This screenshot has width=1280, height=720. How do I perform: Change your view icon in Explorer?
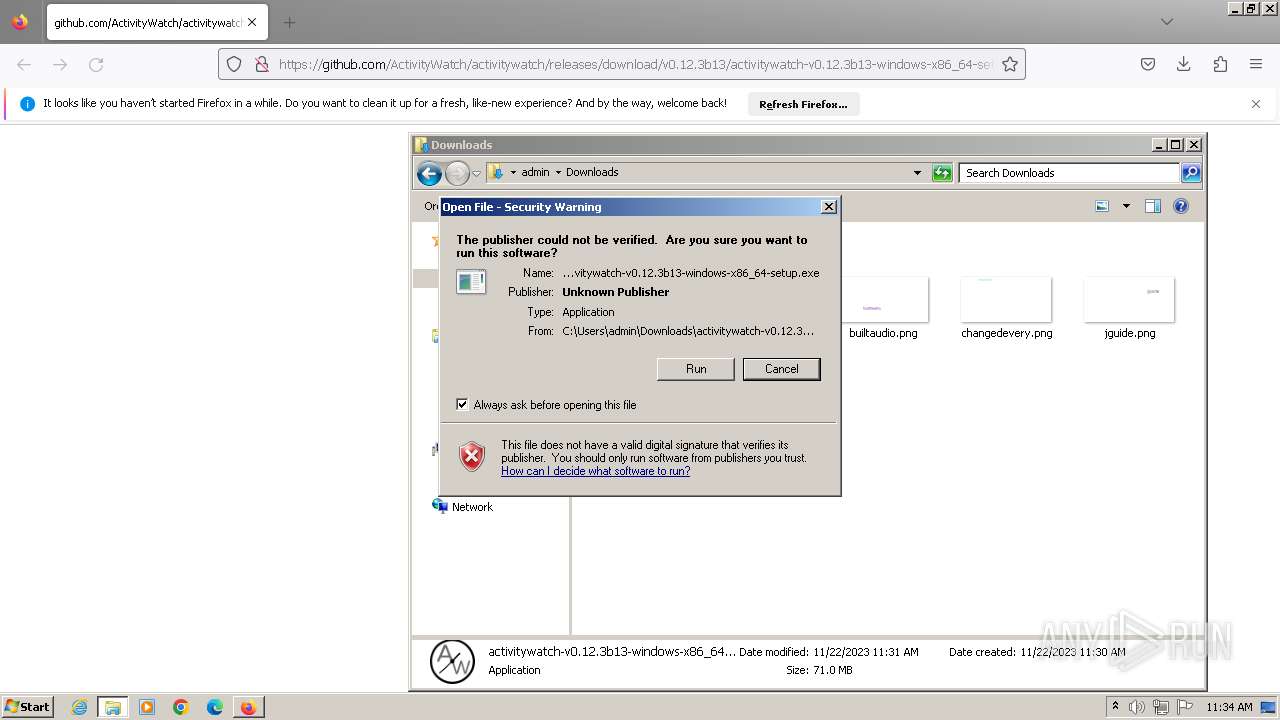point(1102,206)
